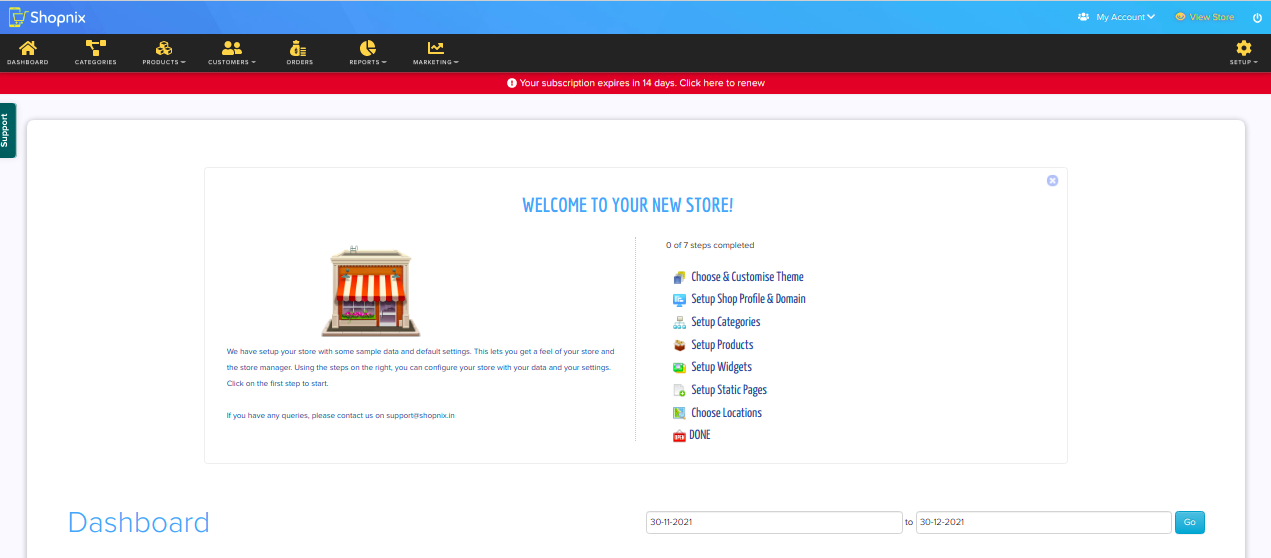Screen dimensions: 1271x558
Task: Click the Dashboard page heading
Action: [139, 523]
